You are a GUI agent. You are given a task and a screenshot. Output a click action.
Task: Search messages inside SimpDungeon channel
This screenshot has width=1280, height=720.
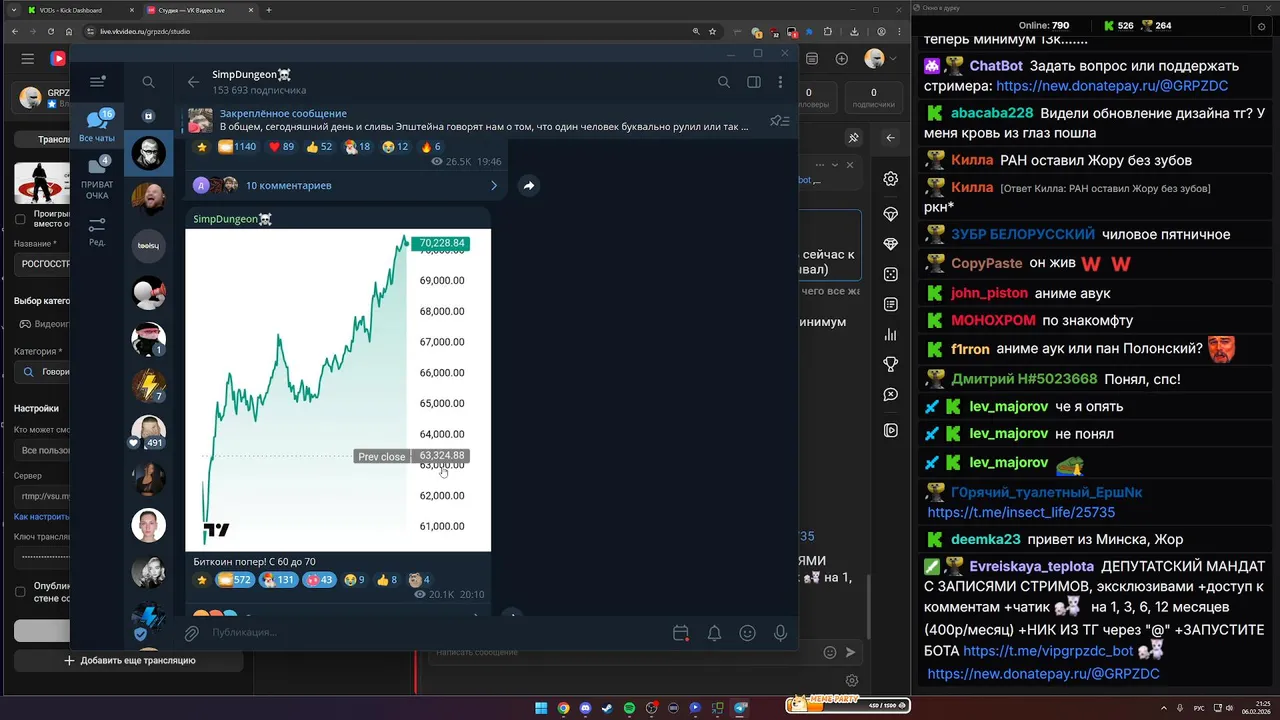724,82
